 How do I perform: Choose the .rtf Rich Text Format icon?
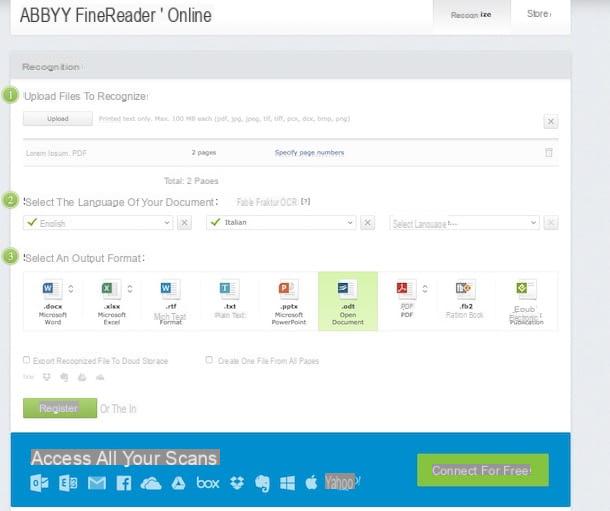(x=170, y=289)
